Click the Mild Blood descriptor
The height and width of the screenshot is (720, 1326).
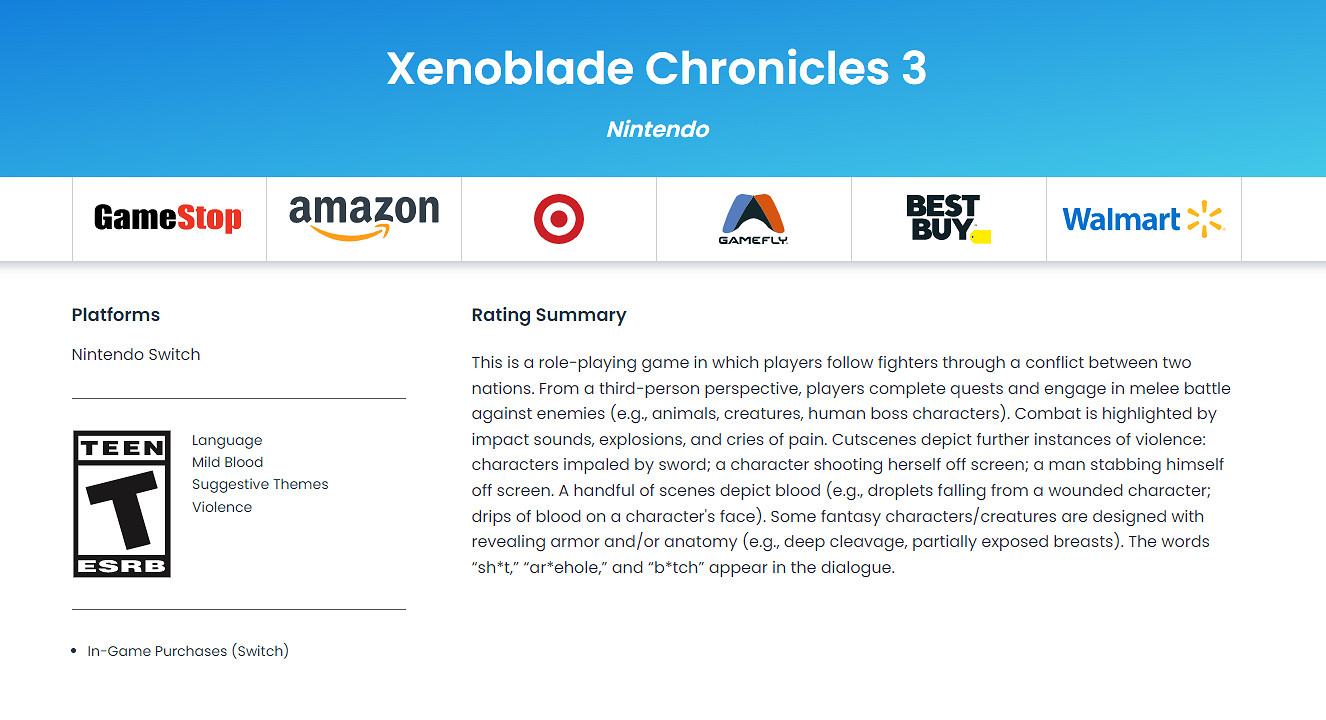pos(228,462)
